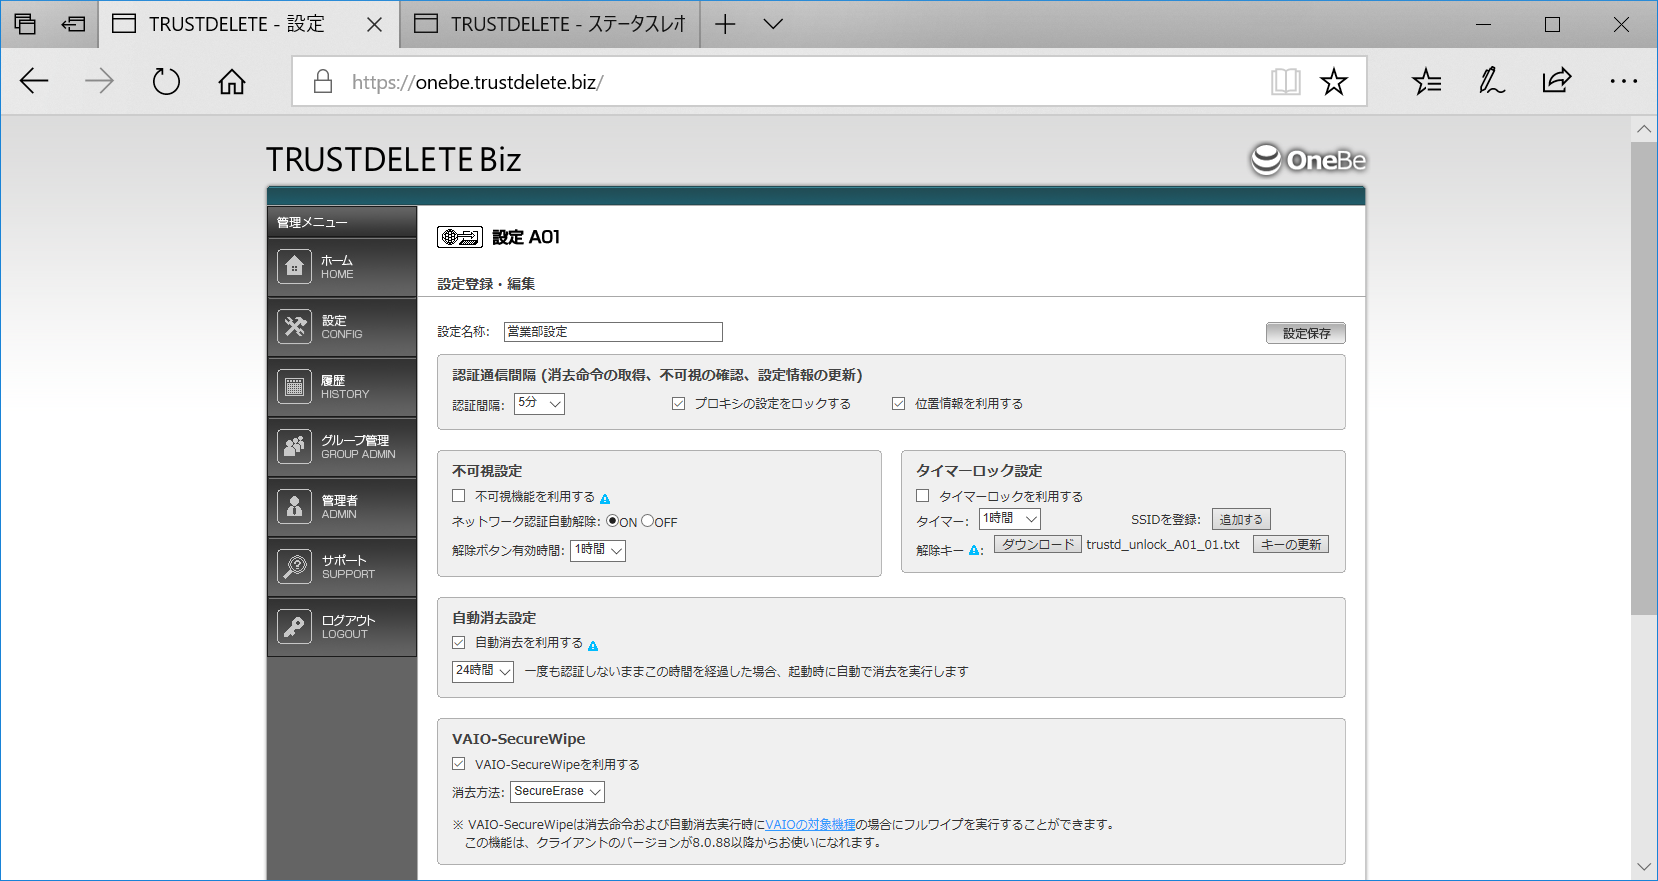Open the 認証間隔 5分 dropdown
The height and width of the screenshot is (881, 1658).
point(540,403)
